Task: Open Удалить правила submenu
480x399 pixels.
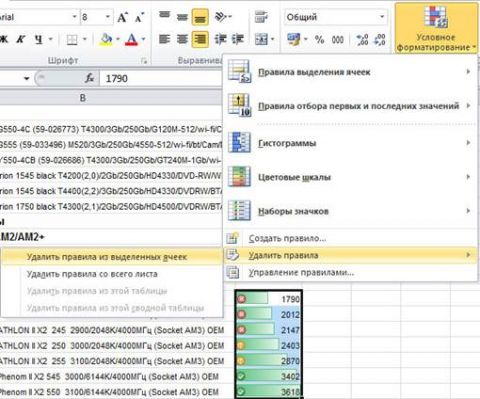Action: pyautogui.click(x=351, y=255)
